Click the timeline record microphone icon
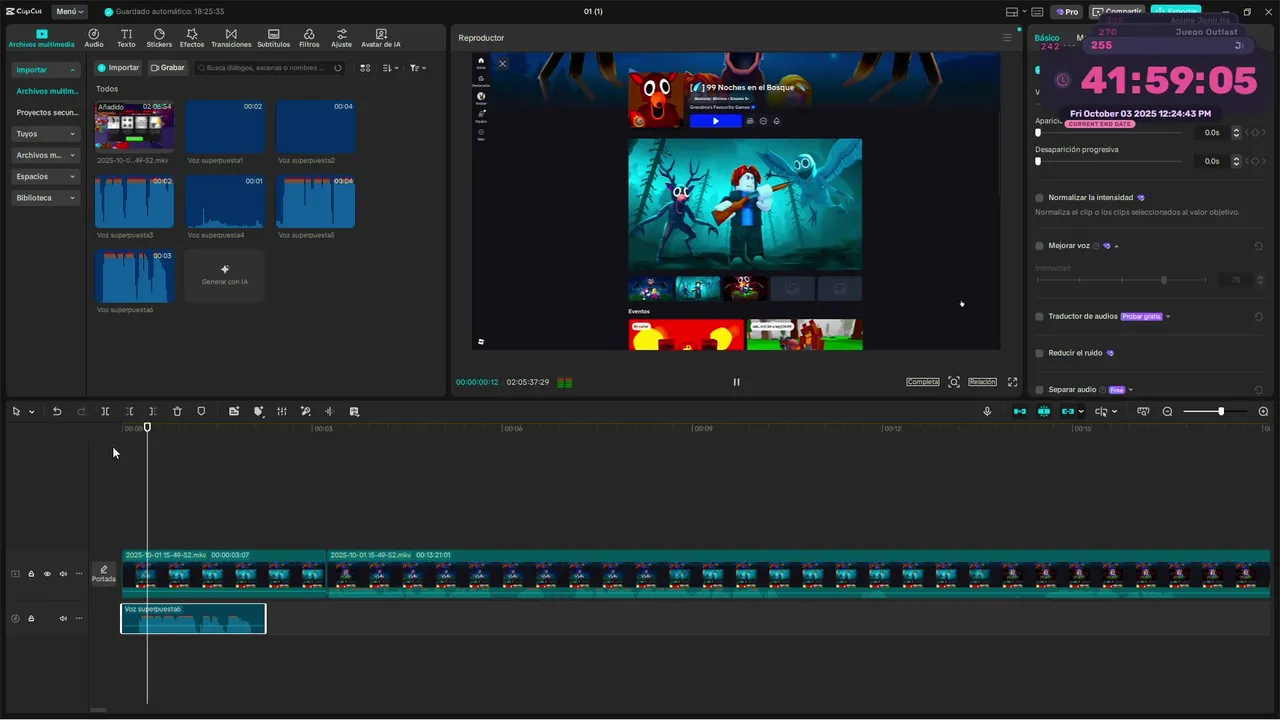The image size is (1280, 720). point(987,411)
